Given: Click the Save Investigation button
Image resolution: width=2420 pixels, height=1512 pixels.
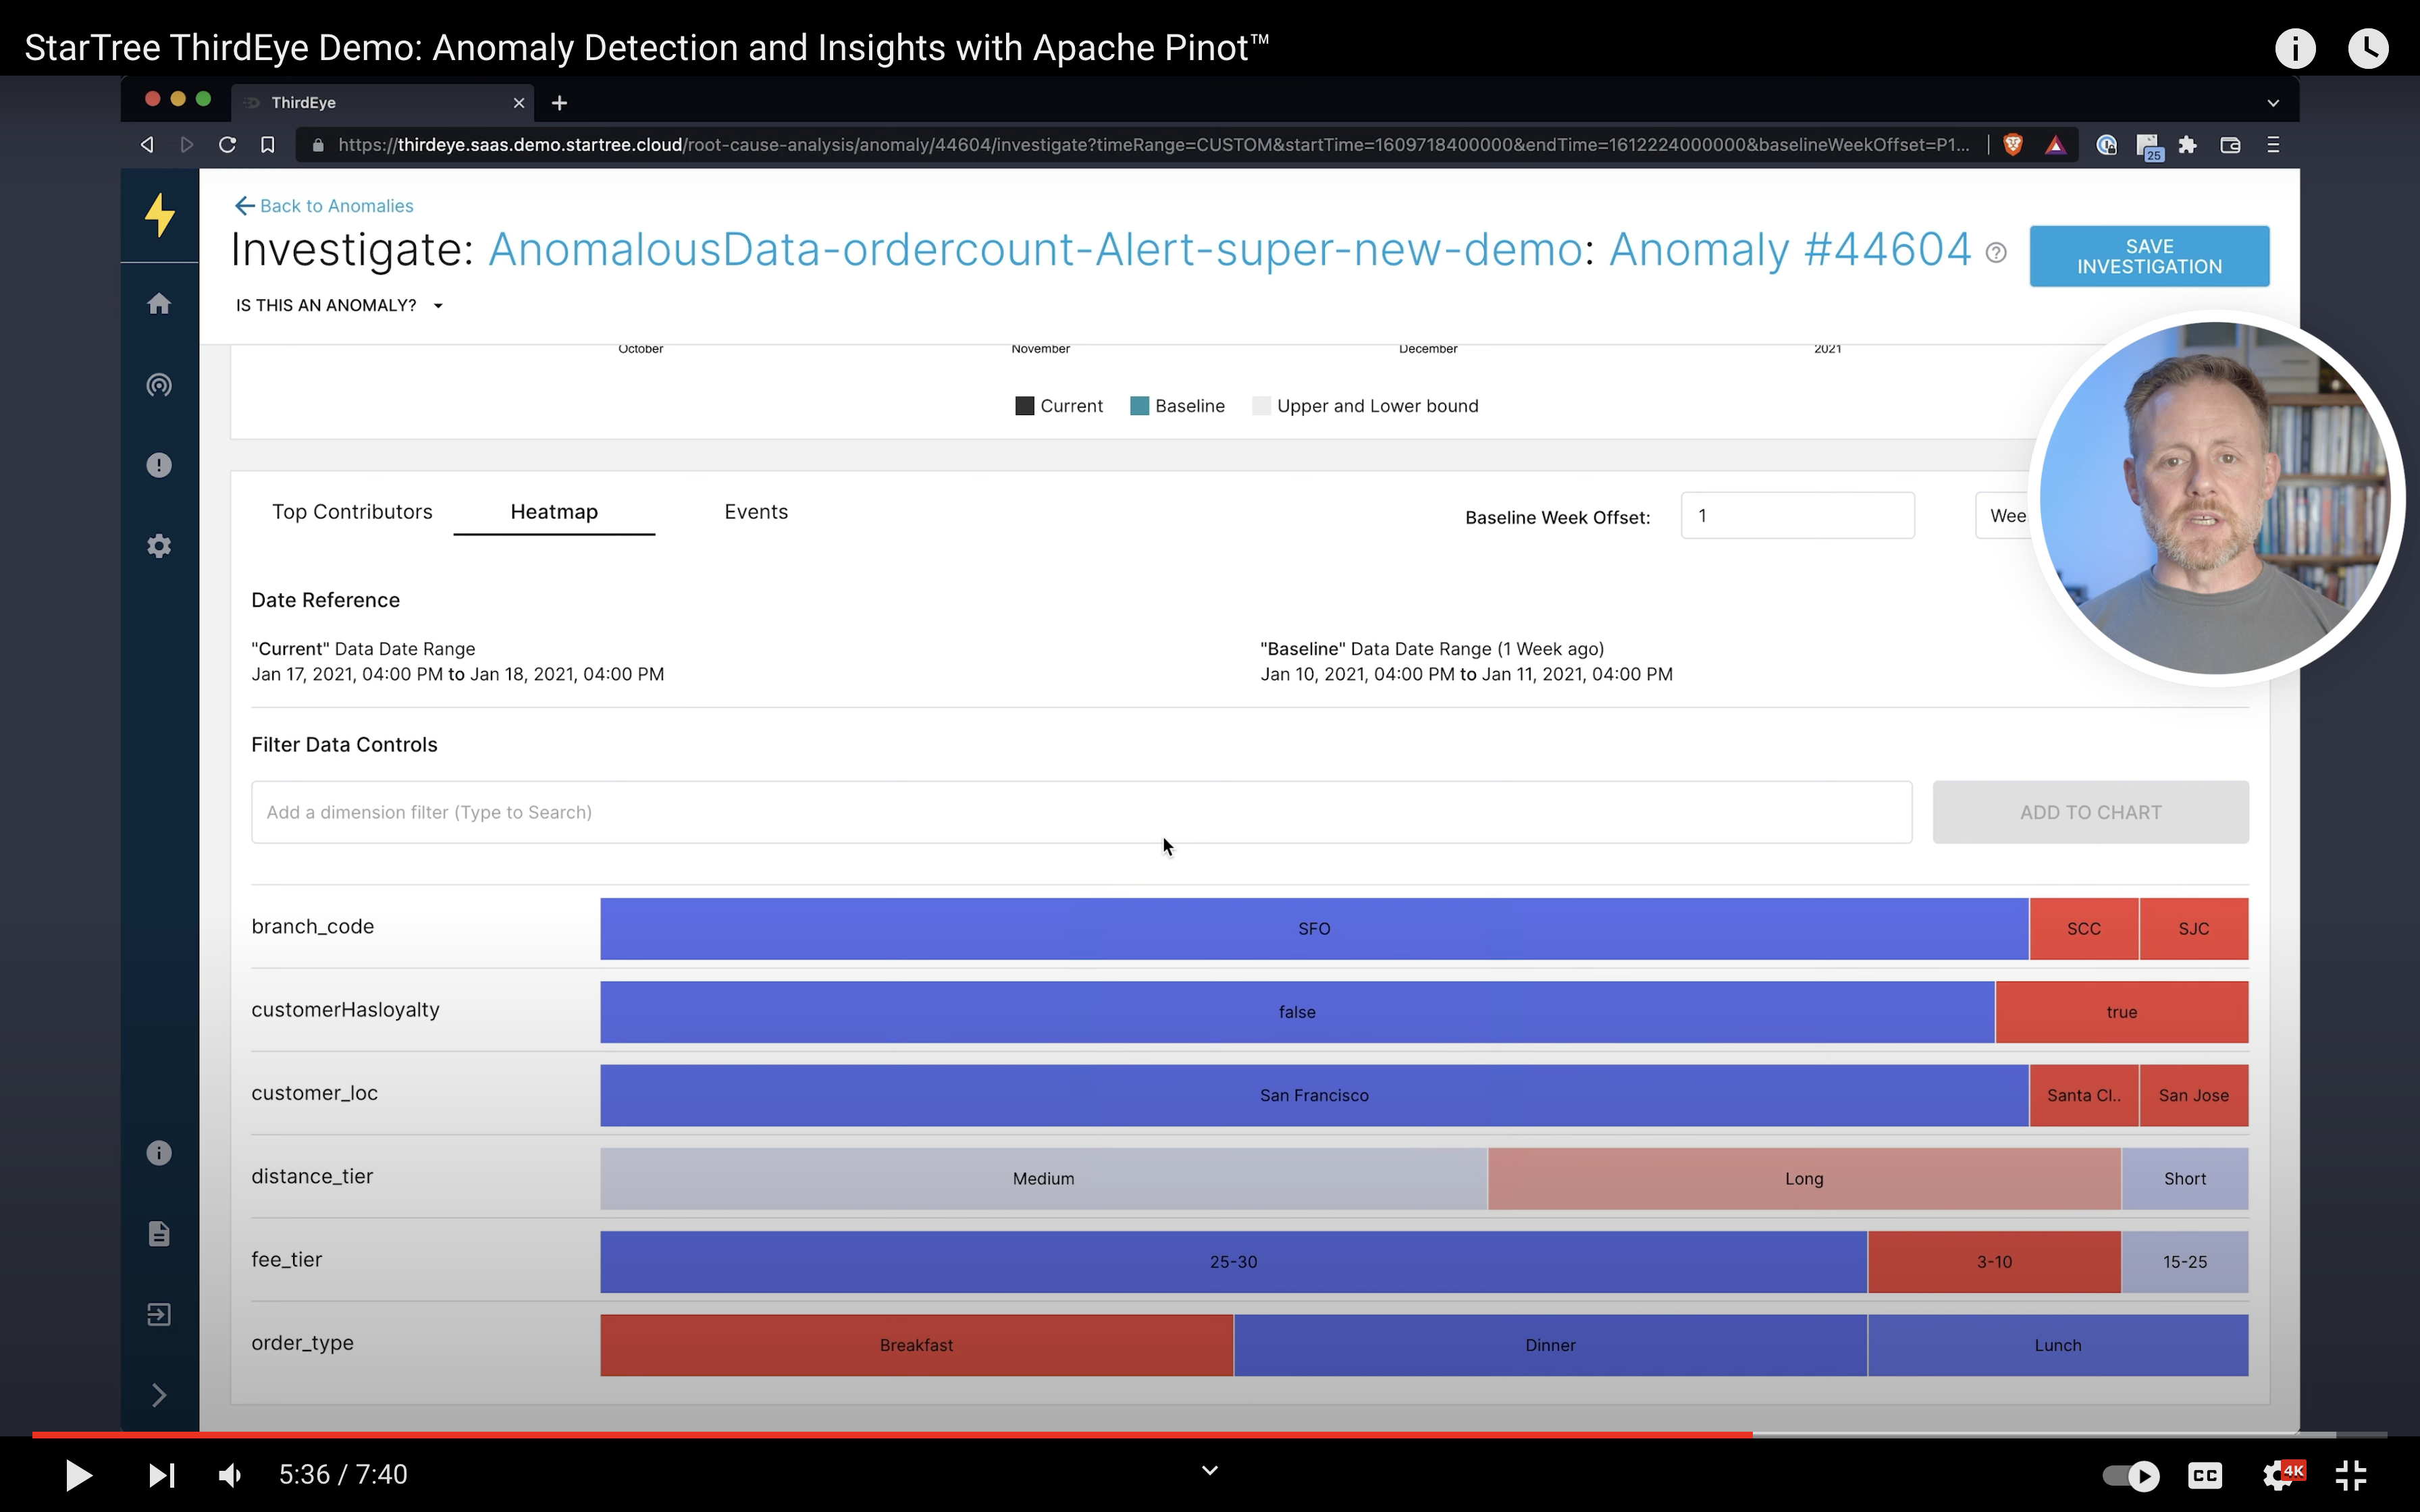Looking at the screenshot, I should 2148,257.
